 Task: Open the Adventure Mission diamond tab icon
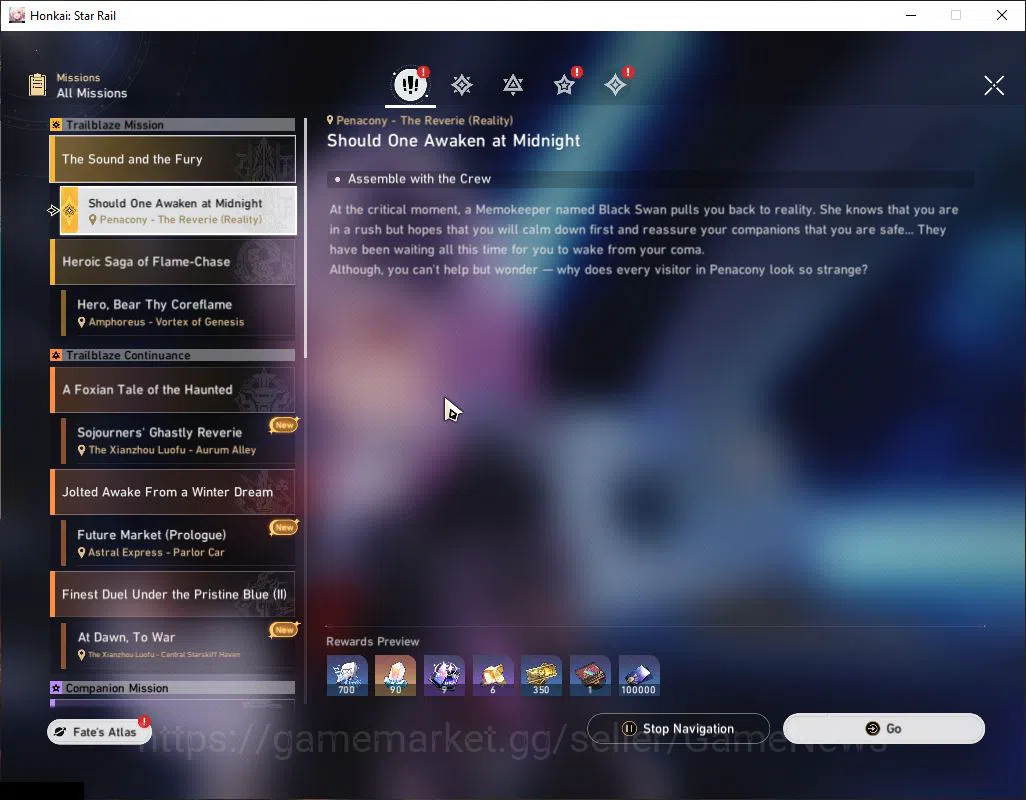pyautogui.click(x=615, y=85)
